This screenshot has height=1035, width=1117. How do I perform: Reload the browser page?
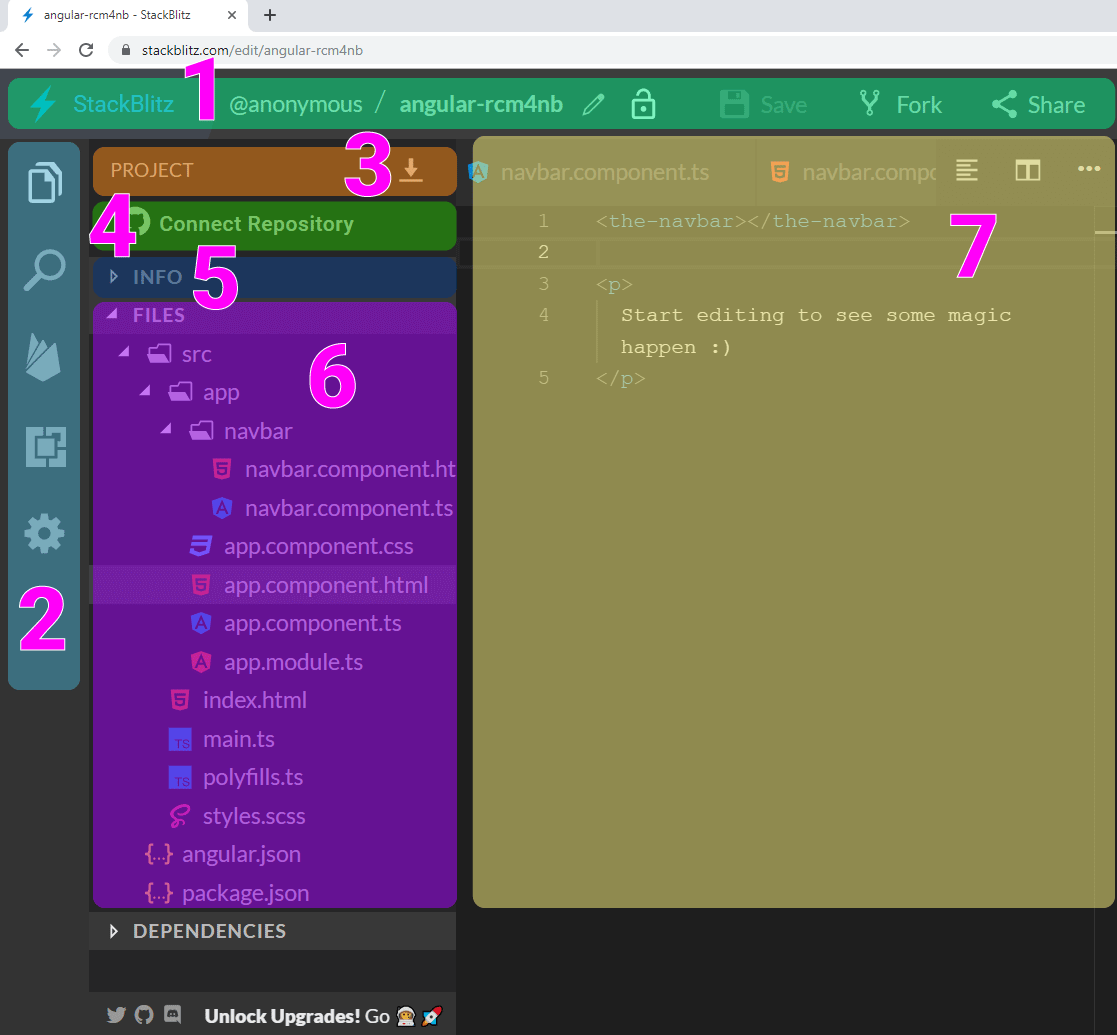tap(86, 50)
